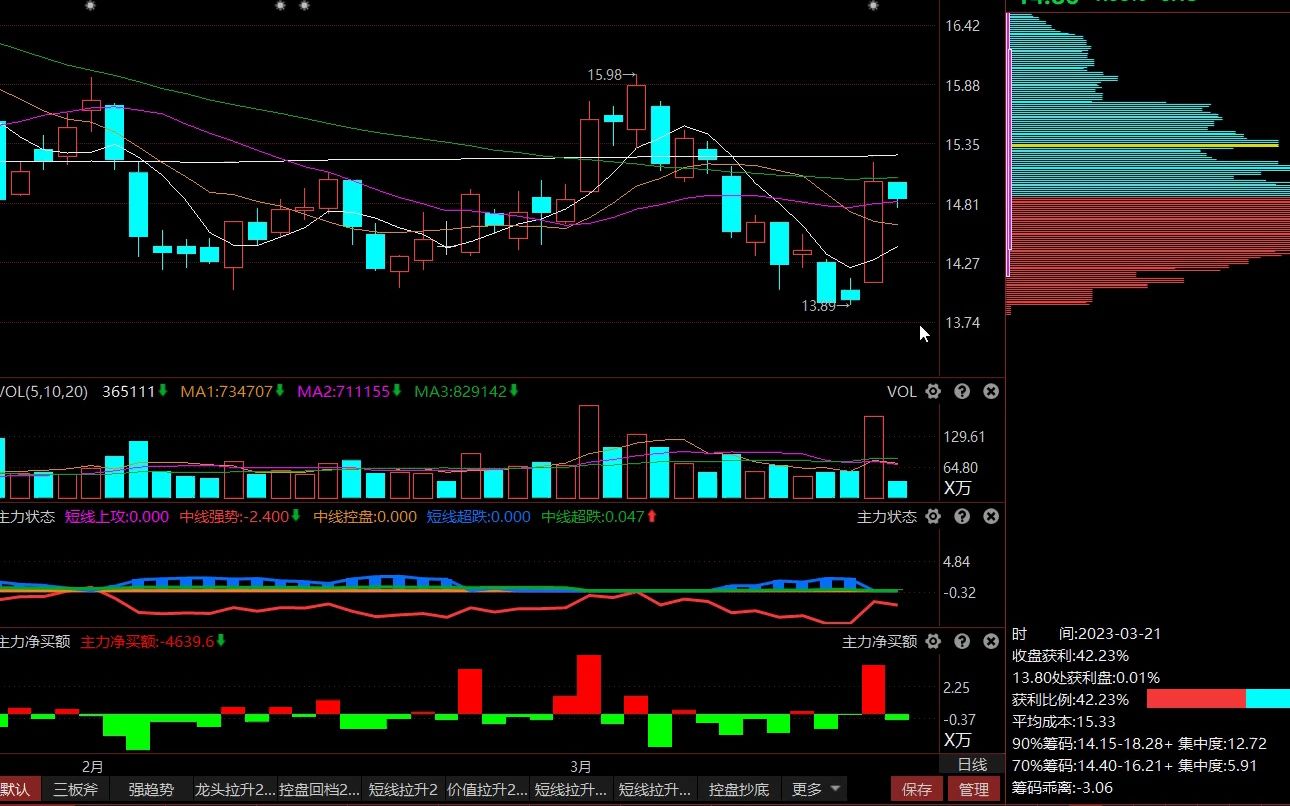Click the 短线上攻:0.000 indicator value
The height and width of the screenshot is (806, 1290).
click(x=117, y=517)
